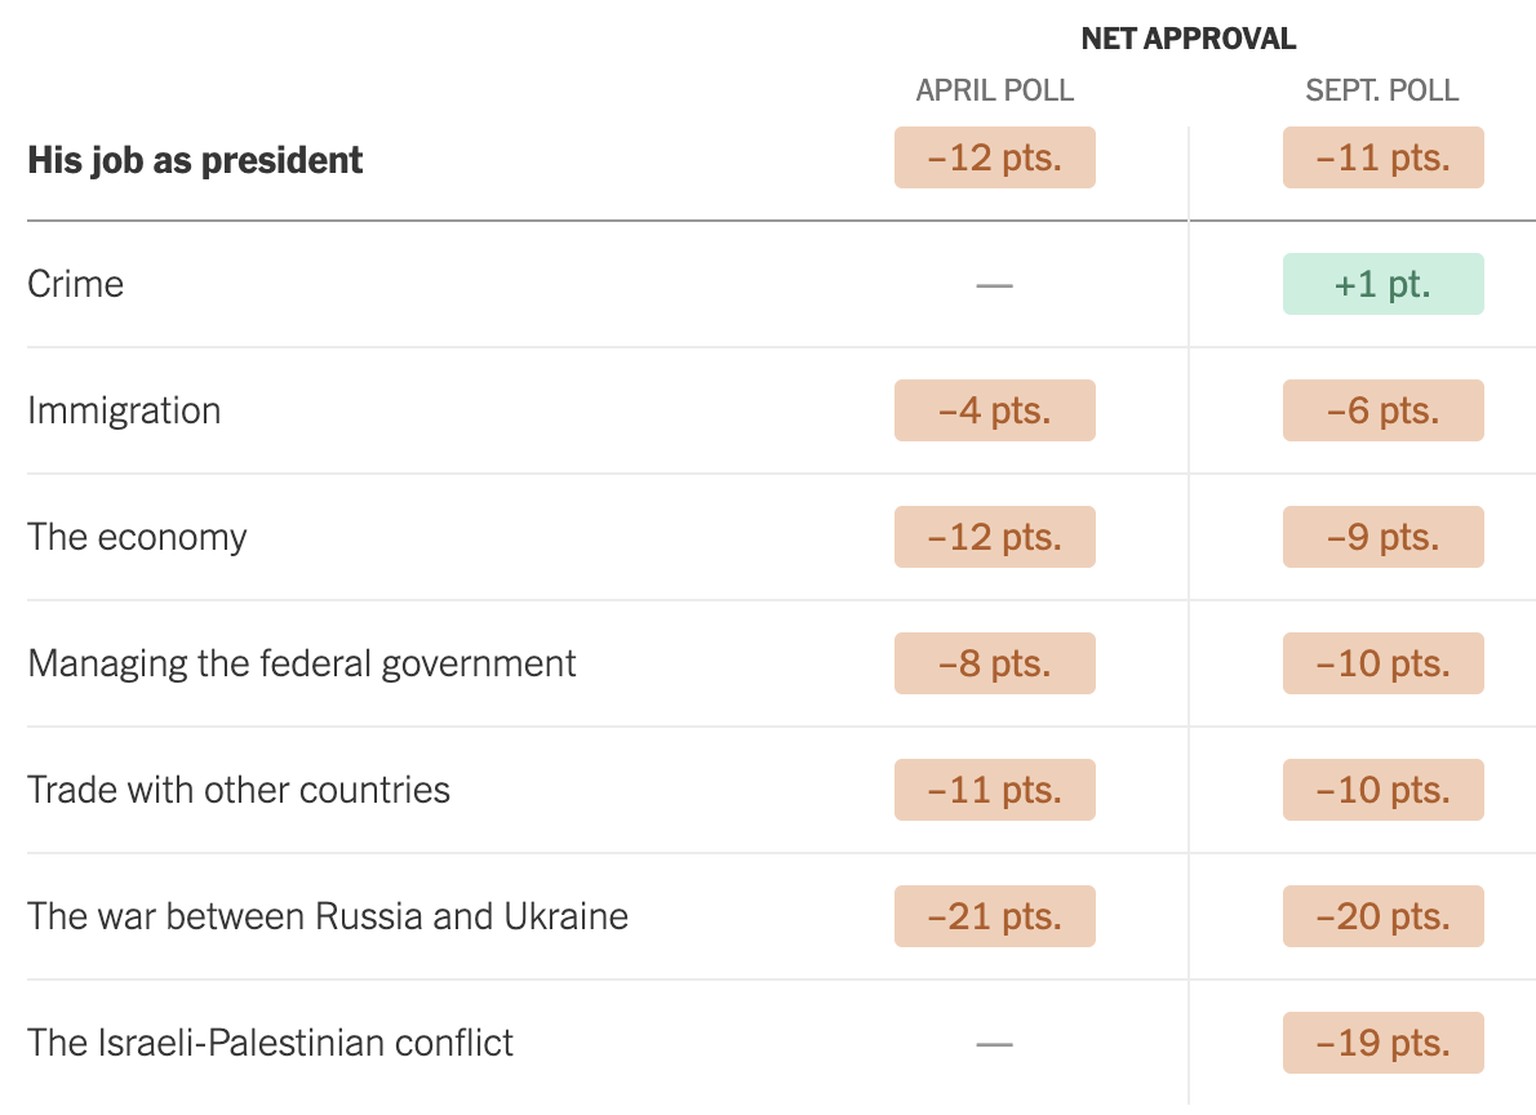
Task: Click 'Managing the federal government' label
Action: (302, 664)
